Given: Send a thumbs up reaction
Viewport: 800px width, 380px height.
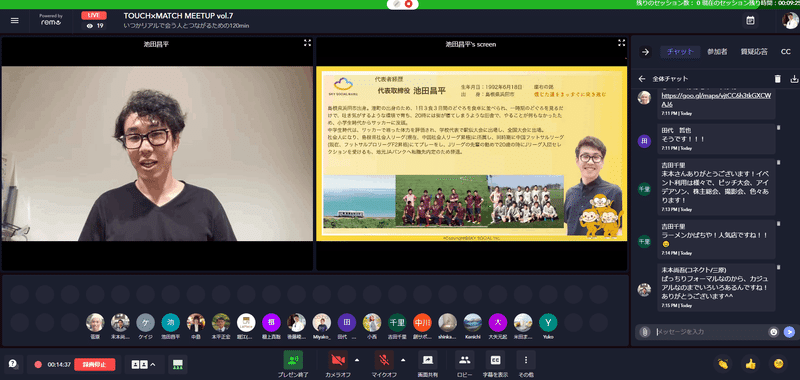Looking at the screenshot, I should (750, 364).
